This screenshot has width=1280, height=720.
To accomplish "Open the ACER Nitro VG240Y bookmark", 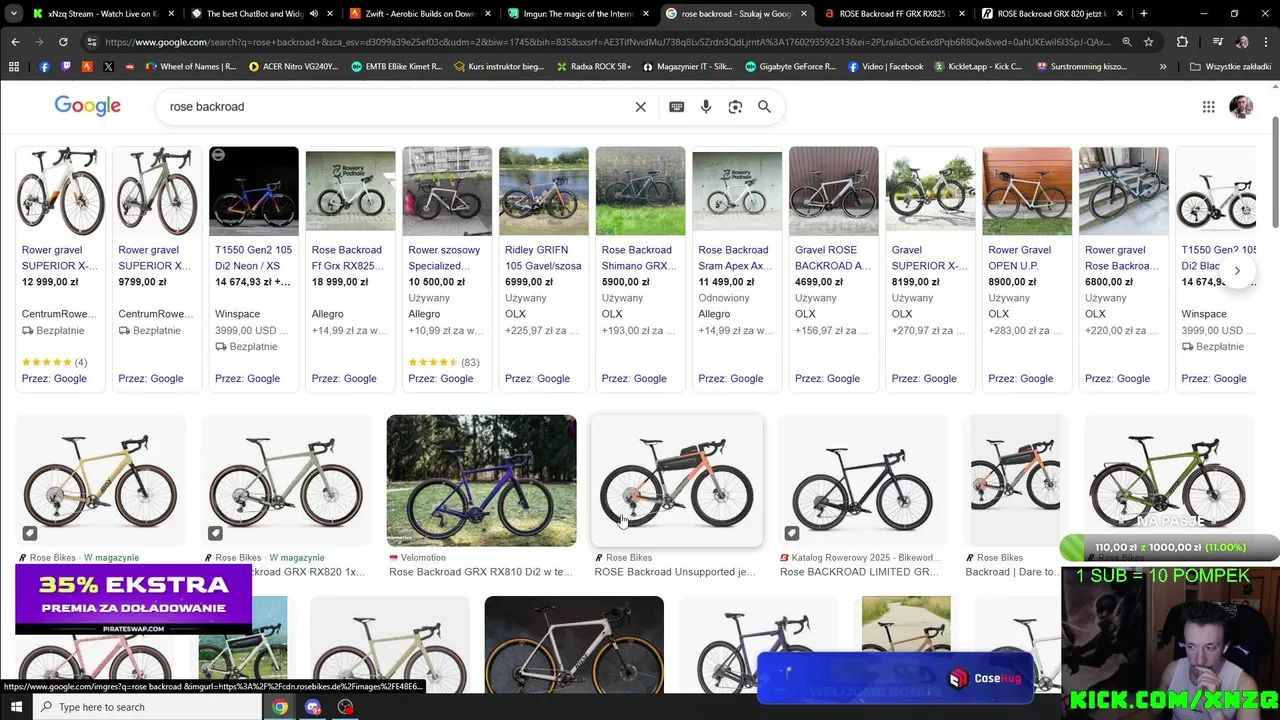I will [x=292, y=66].
